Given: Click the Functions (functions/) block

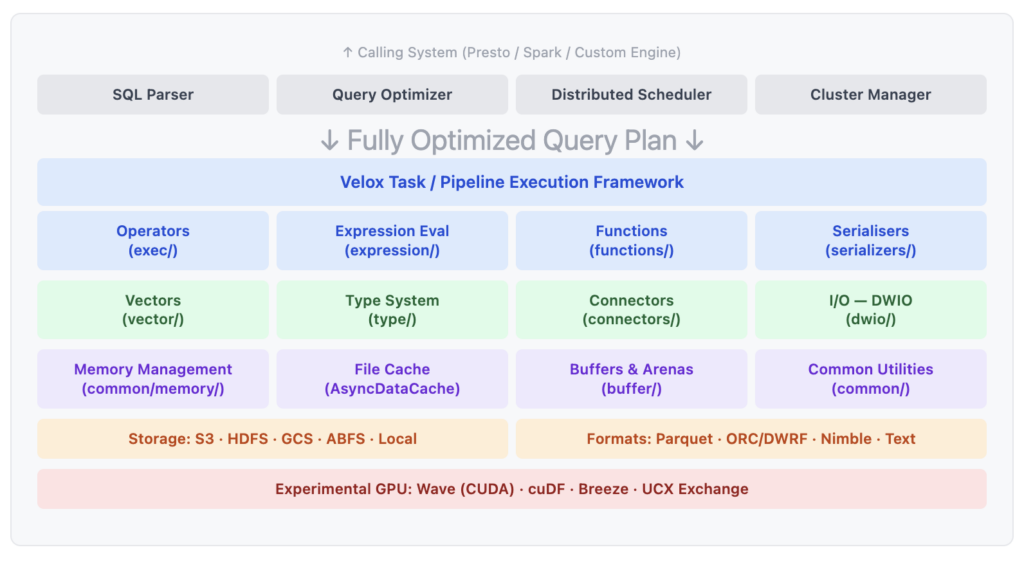Looking at the screenshot, I should (631, 240).
